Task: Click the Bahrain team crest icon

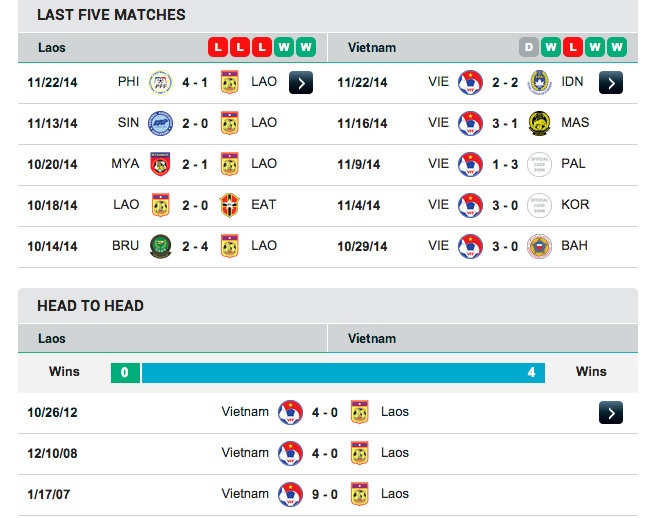Action: click(539, 246)
